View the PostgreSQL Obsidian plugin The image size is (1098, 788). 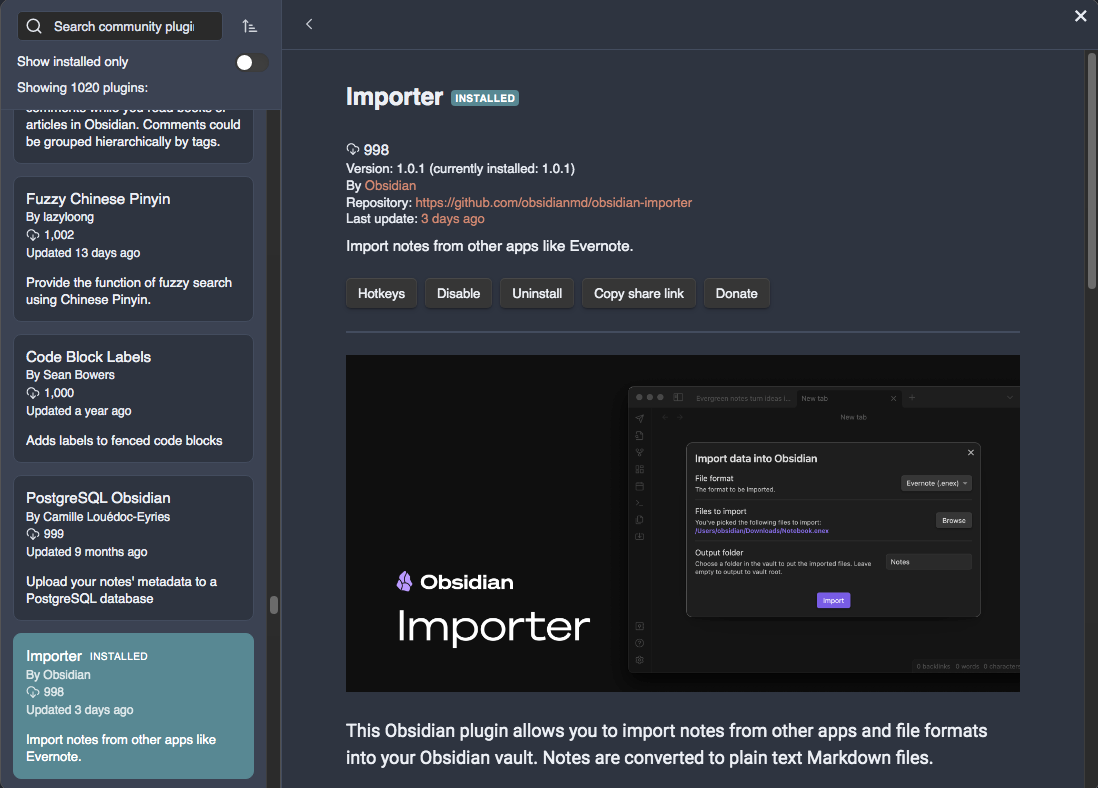(133, 547)
